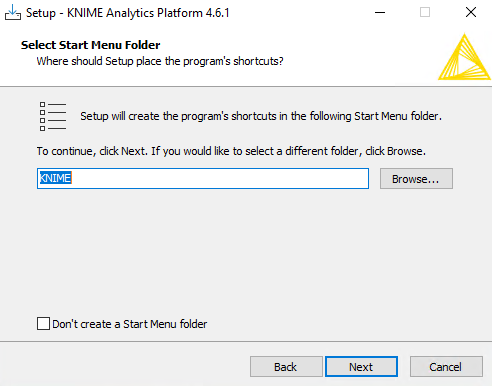Click the yellow KNIME triangle logo
492x386 pixels.
464,57
